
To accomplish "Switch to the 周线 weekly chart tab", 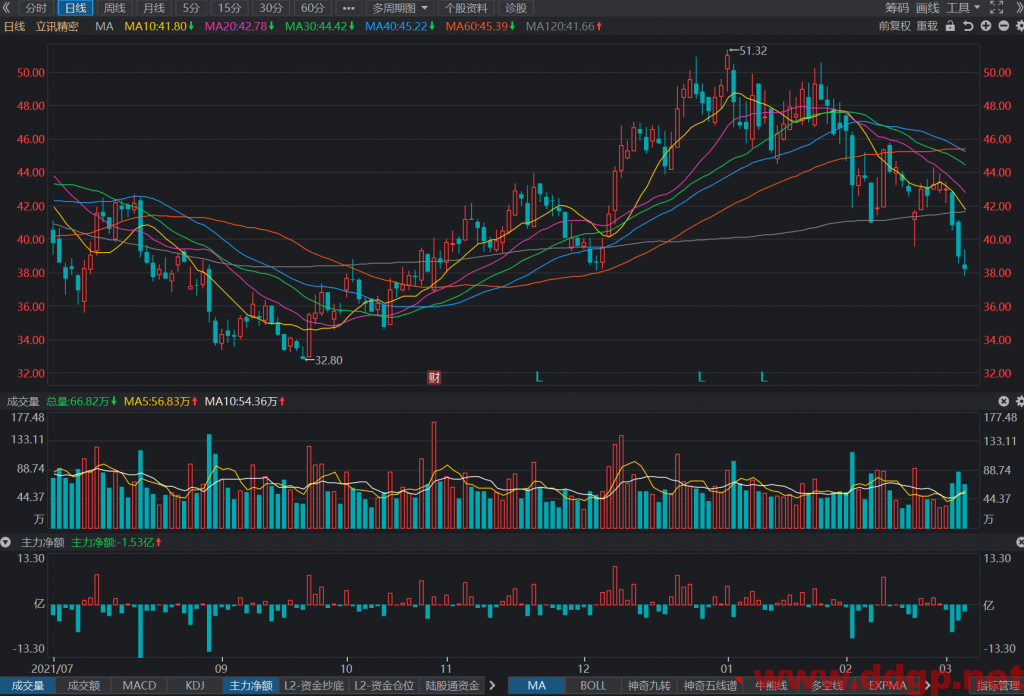I will click(x=114, y=8).
